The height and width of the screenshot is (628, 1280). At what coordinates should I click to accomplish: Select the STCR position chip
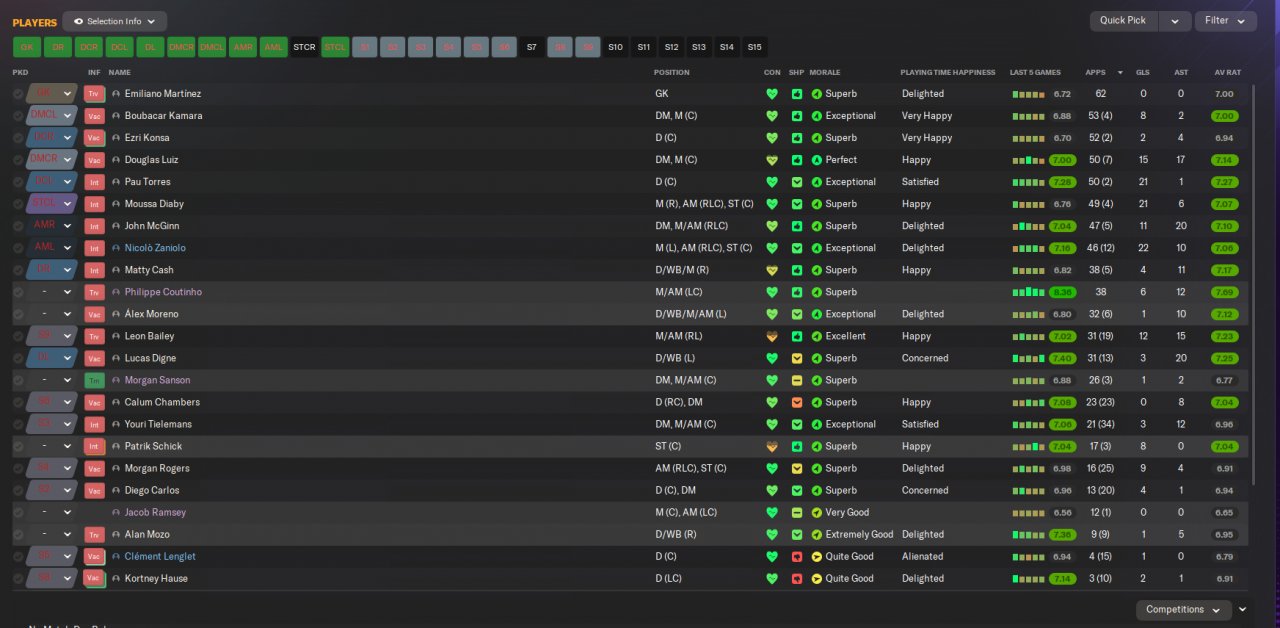point(304,47)
